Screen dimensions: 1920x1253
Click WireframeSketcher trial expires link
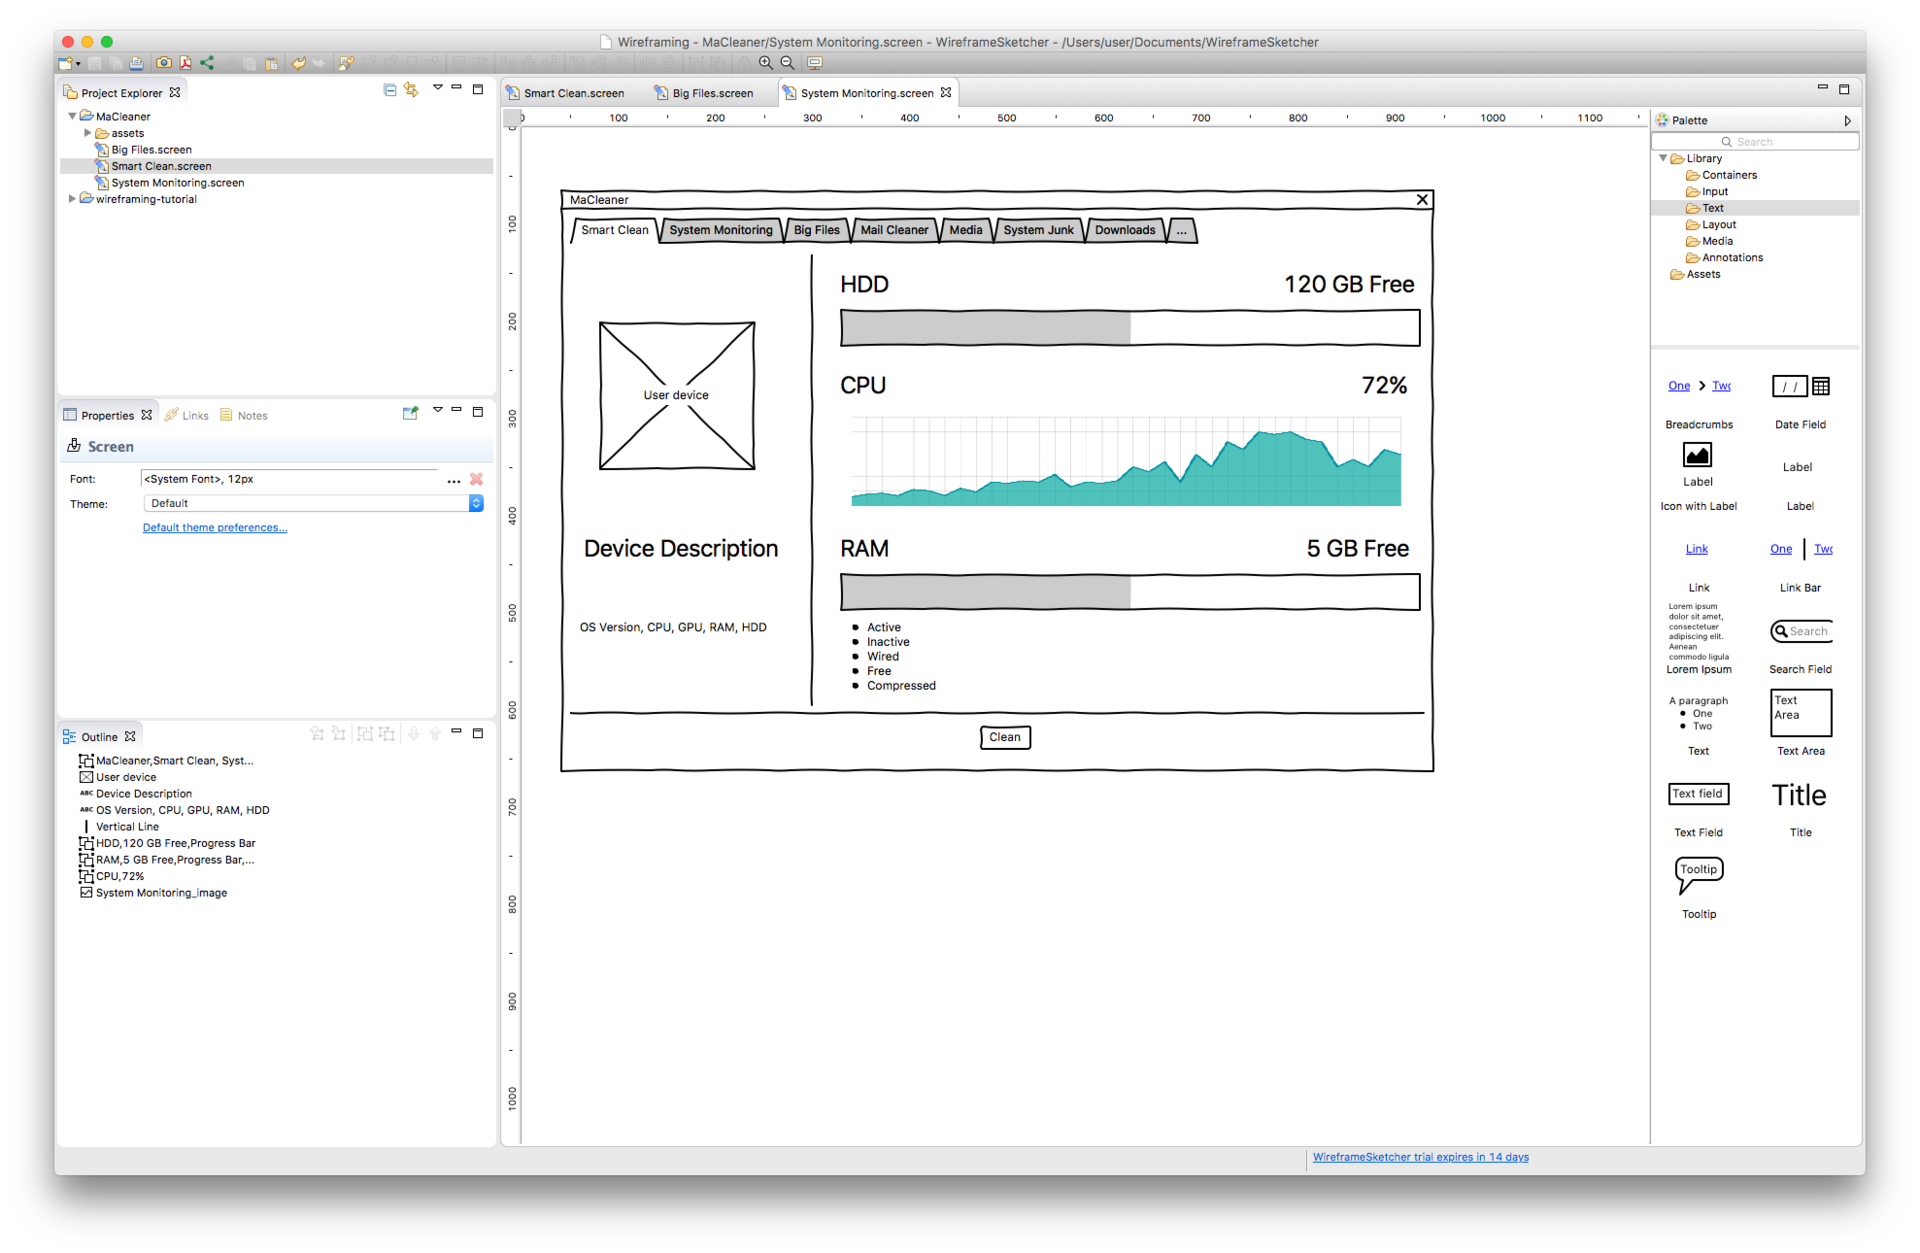click(1420, 1157)
